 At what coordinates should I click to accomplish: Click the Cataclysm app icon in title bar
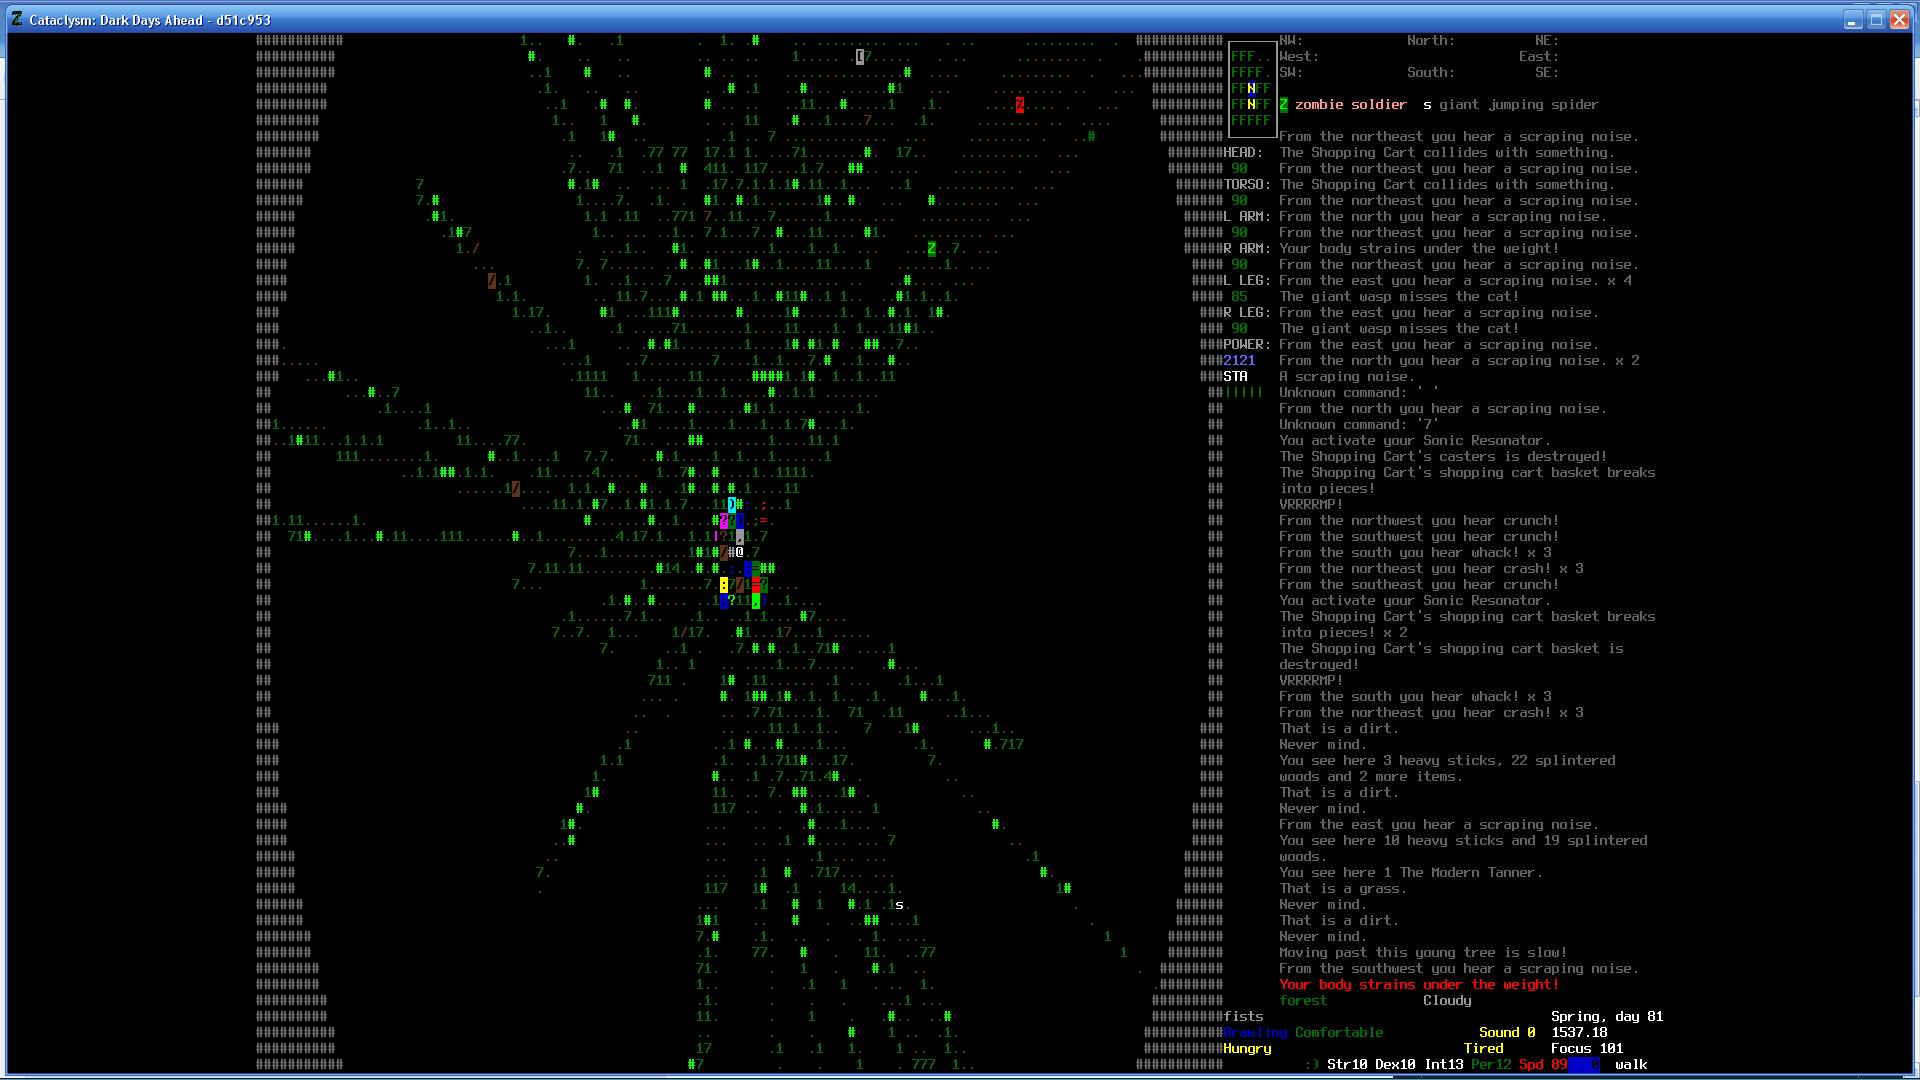coord(17,19)
